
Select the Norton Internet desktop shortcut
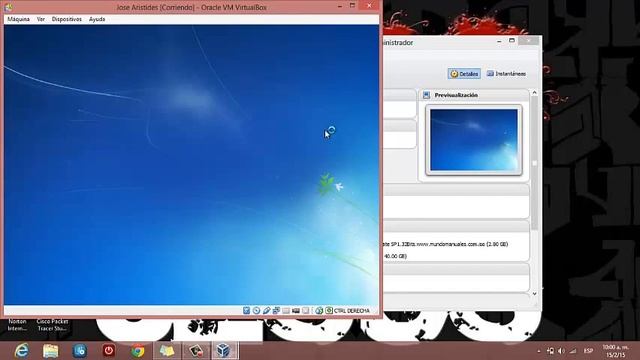click(17, 325)
